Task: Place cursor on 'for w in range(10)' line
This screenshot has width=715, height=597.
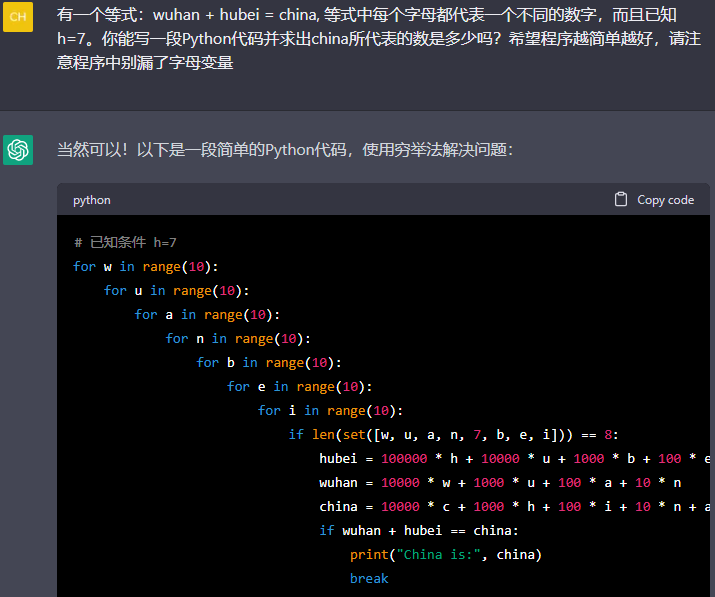Action: [x=145, y=266]
